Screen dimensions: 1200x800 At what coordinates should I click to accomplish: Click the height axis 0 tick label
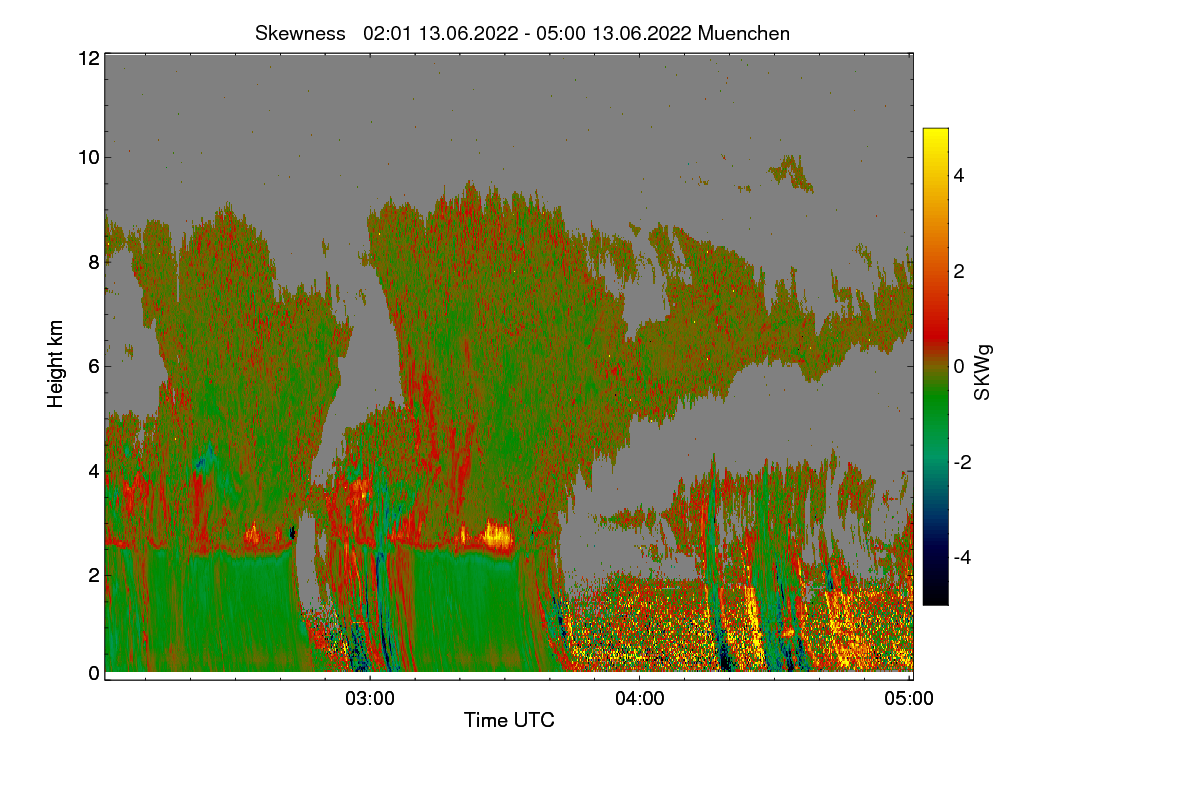[94, 673]
